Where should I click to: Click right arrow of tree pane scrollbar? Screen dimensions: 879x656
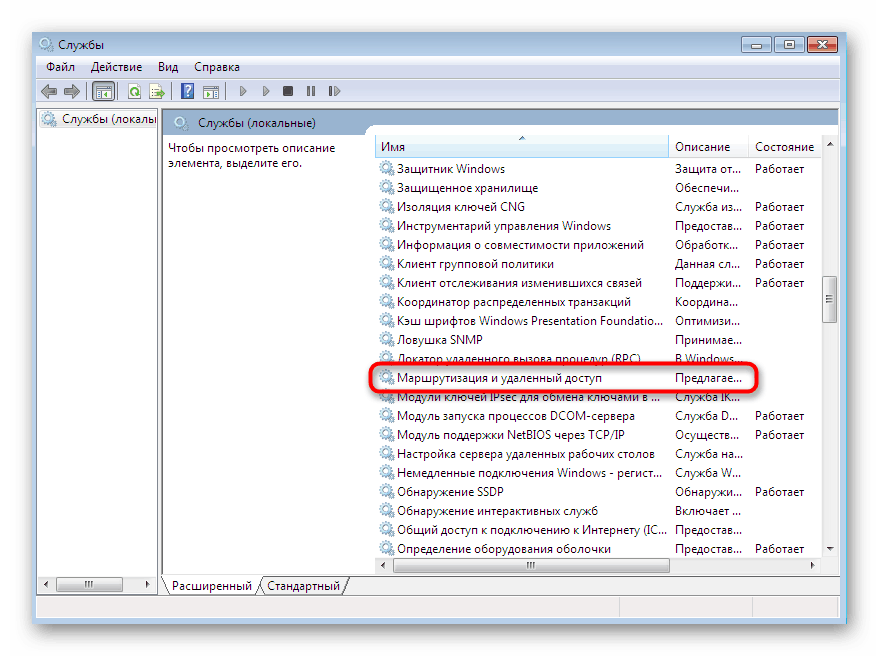click(x=147, y=584)
